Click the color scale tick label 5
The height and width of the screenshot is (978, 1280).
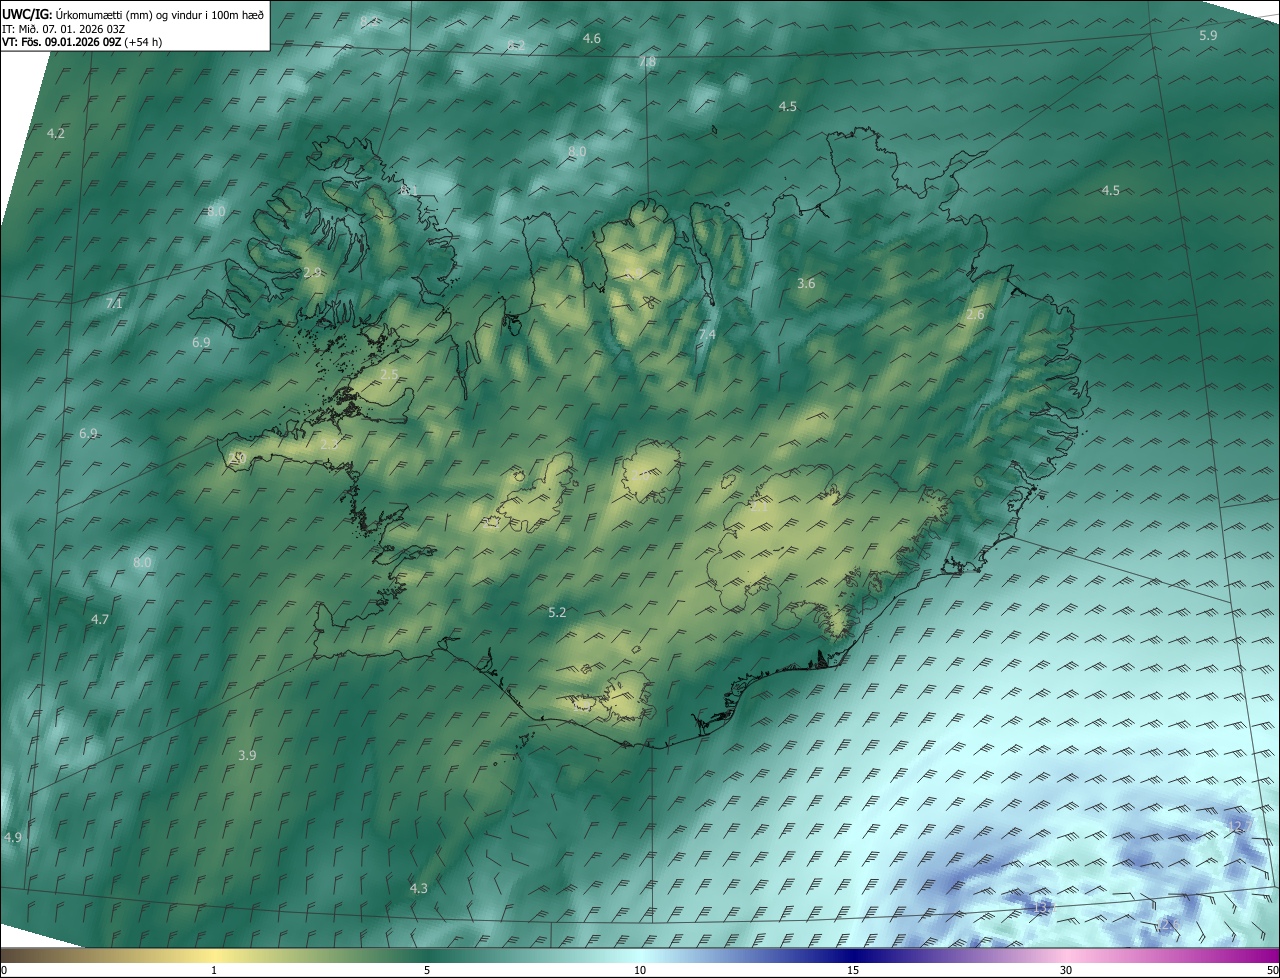(427, 970)
